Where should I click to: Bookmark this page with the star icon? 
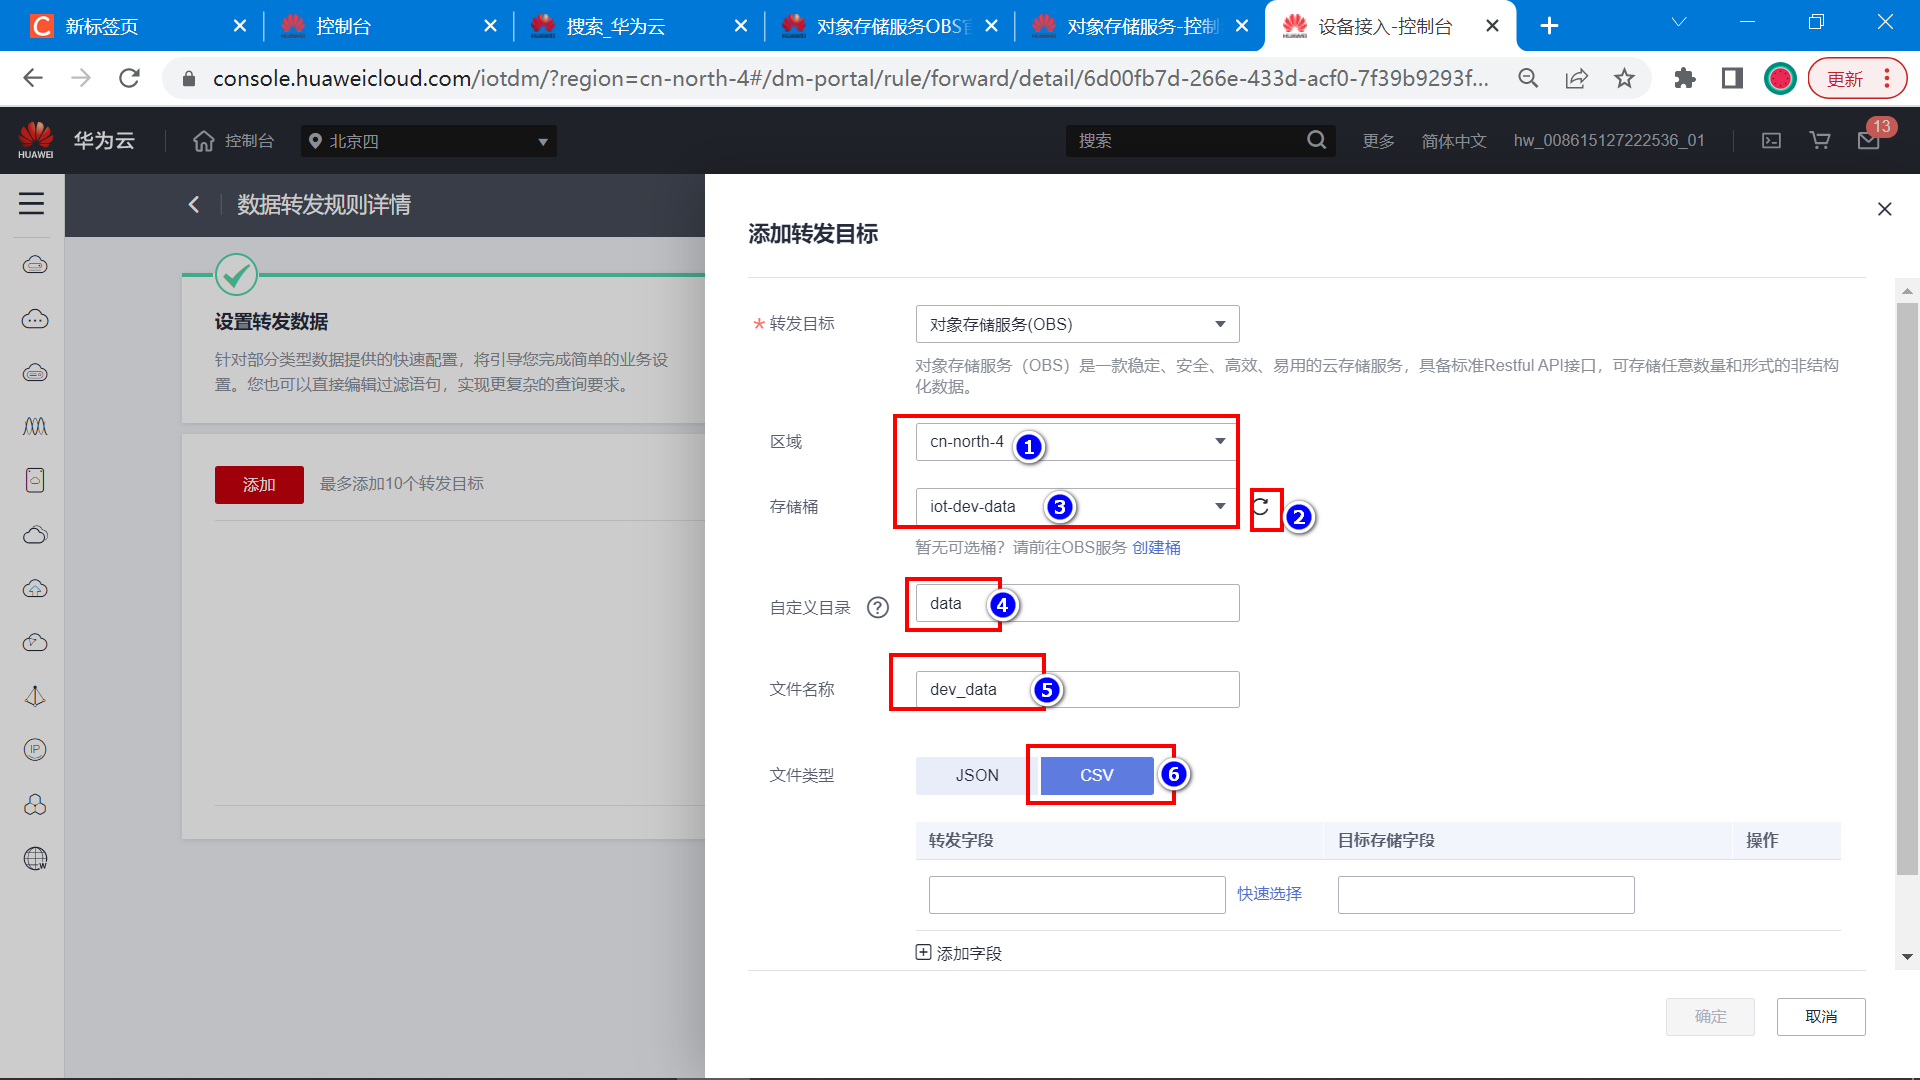(1624, 78)
